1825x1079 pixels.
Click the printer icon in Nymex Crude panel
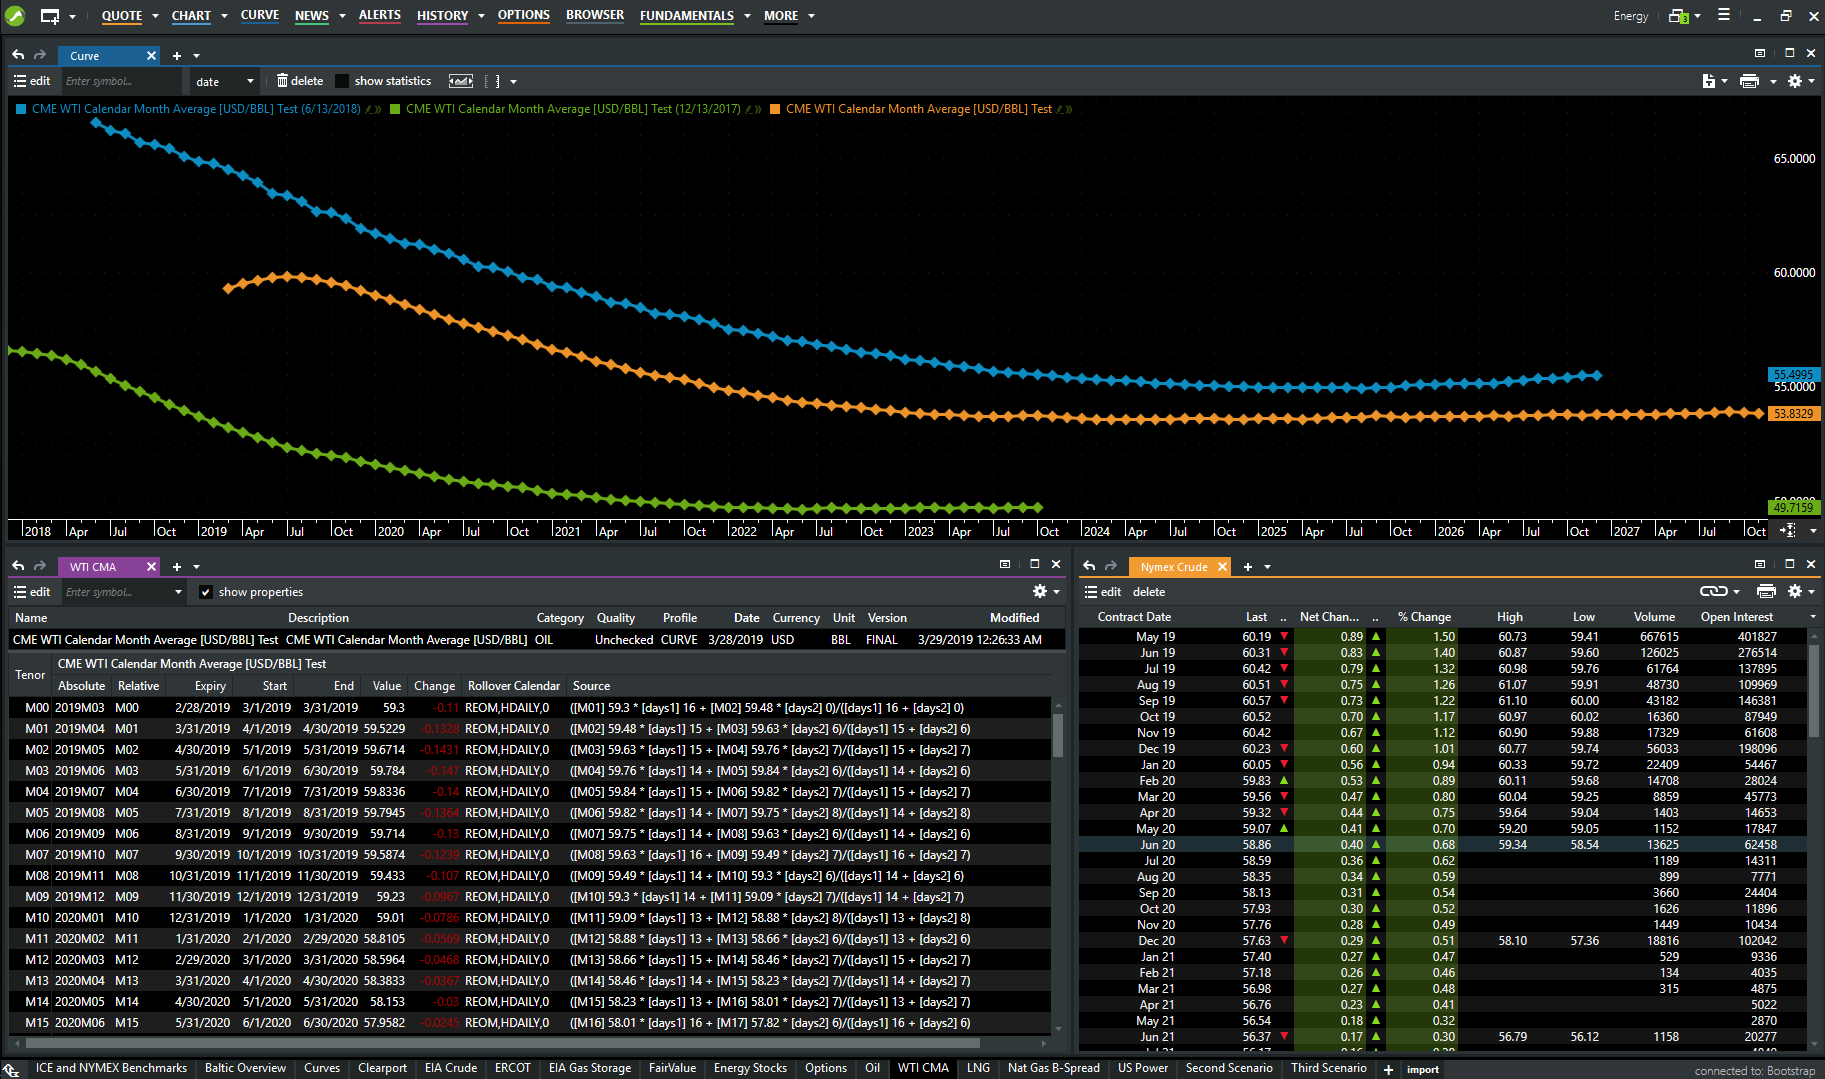click(1766, 591)
